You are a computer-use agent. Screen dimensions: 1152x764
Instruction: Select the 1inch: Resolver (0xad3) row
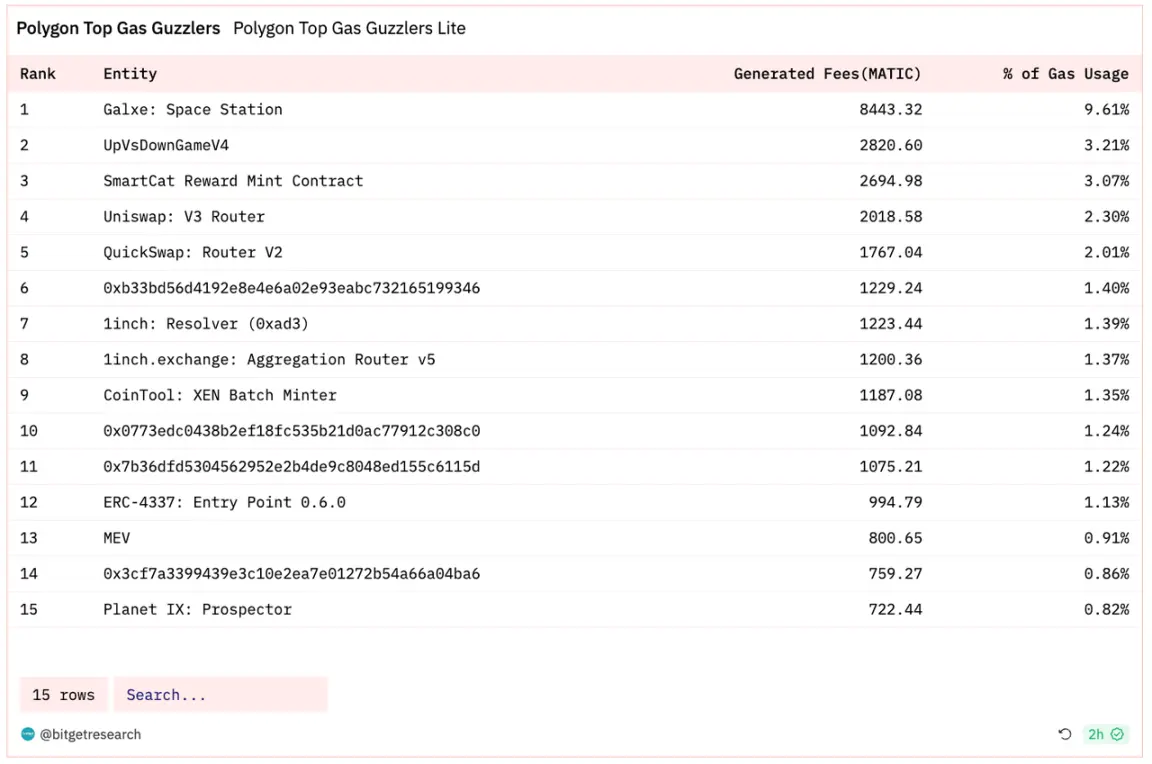coord(206,324)
